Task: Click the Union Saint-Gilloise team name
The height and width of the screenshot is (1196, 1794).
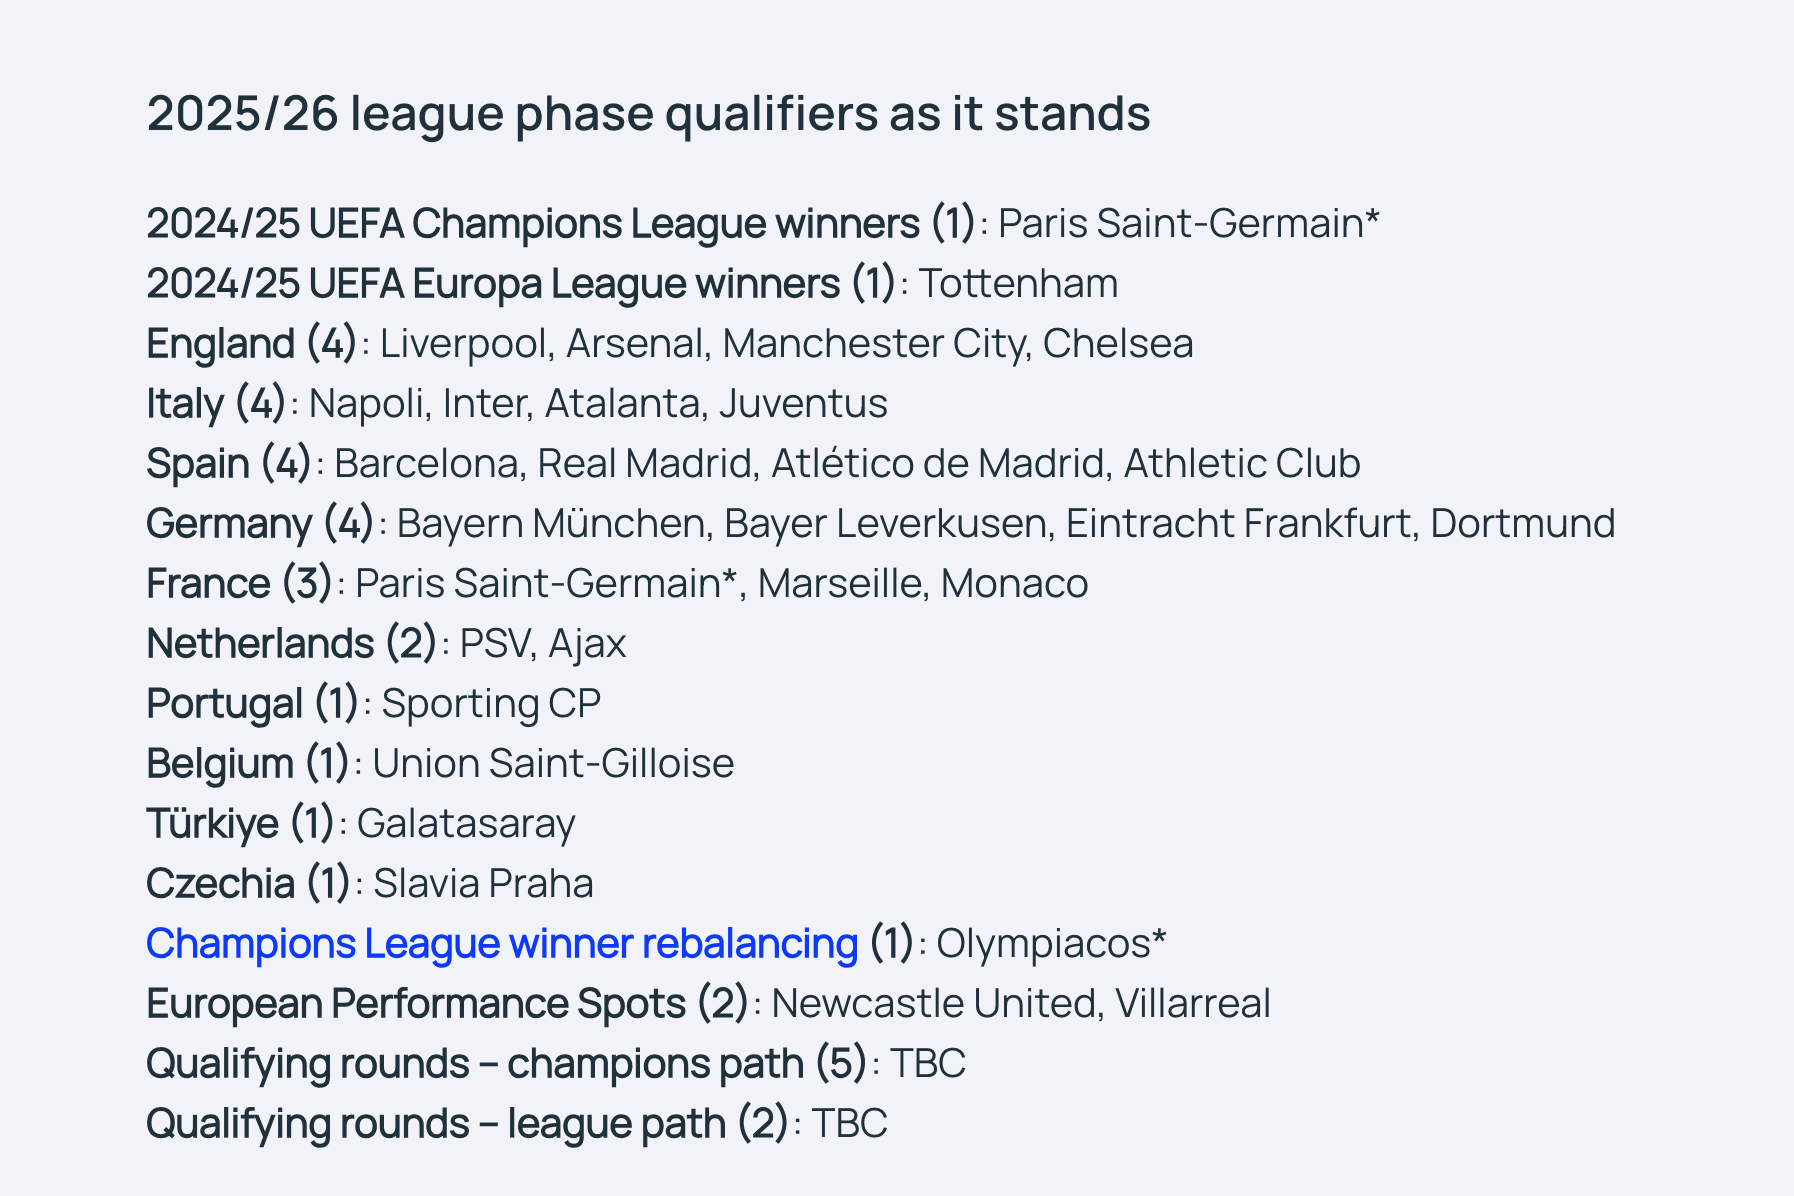Action: pyautogui.click(x=553, y=764)
